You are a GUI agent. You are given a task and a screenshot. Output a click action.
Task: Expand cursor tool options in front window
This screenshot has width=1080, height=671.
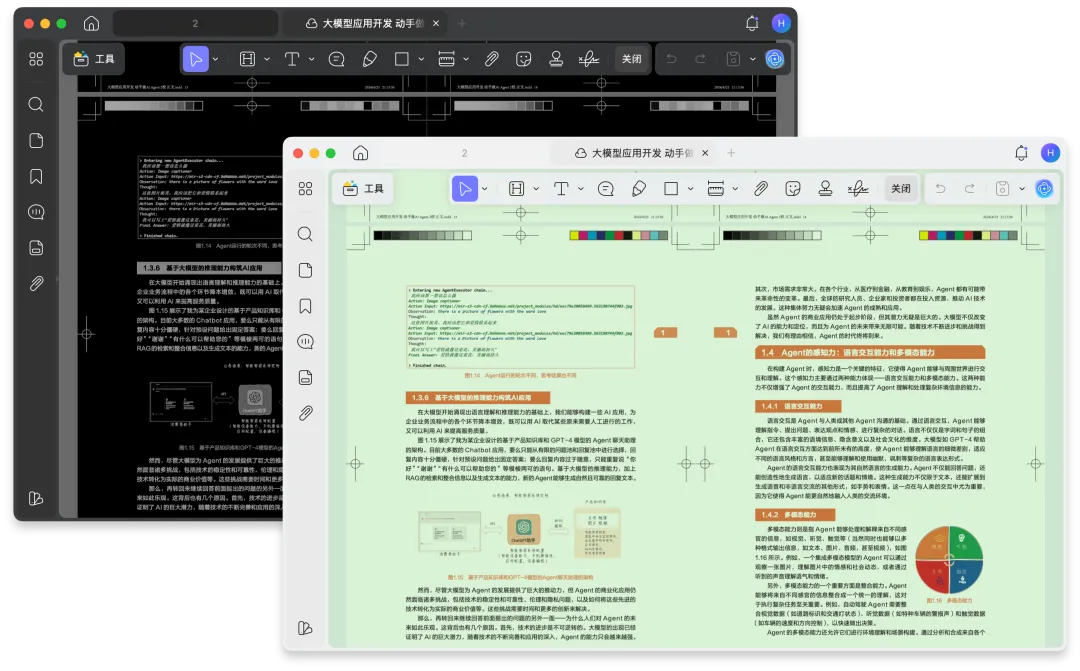[x=485, y=189]
